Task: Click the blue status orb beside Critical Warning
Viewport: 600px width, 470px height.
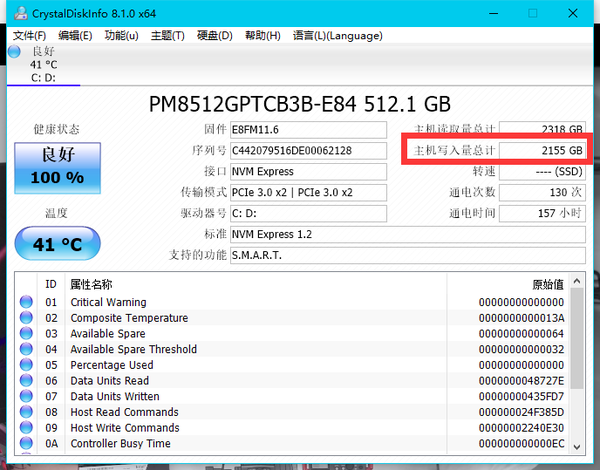Action: pos(26,302)
